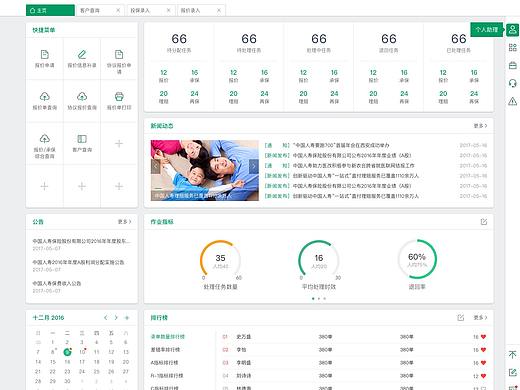Open the second news headline about 2016年年度业绩
This screenshot has height=390, width=520.
(x=352, y=155)
